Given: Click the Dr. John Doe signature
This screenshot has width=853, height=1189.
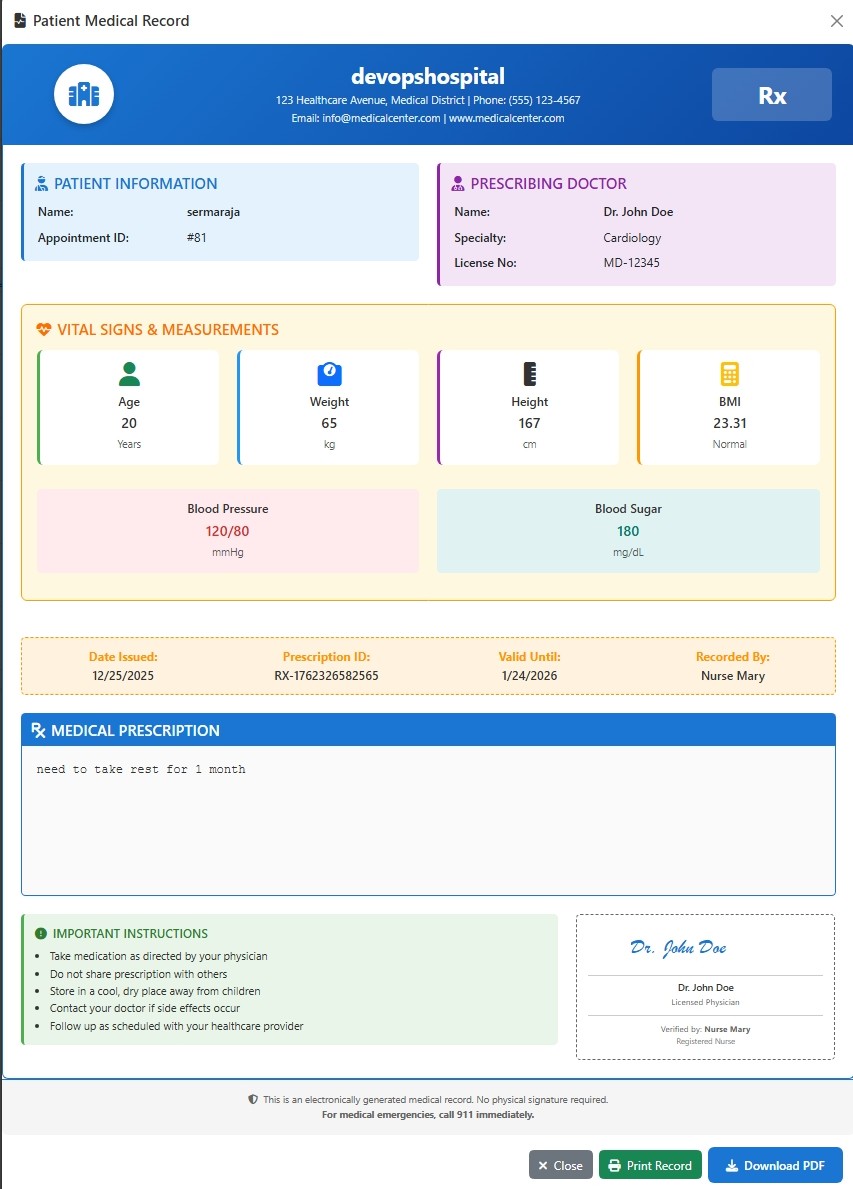Looking at the screenshot, I should [678, 948].
